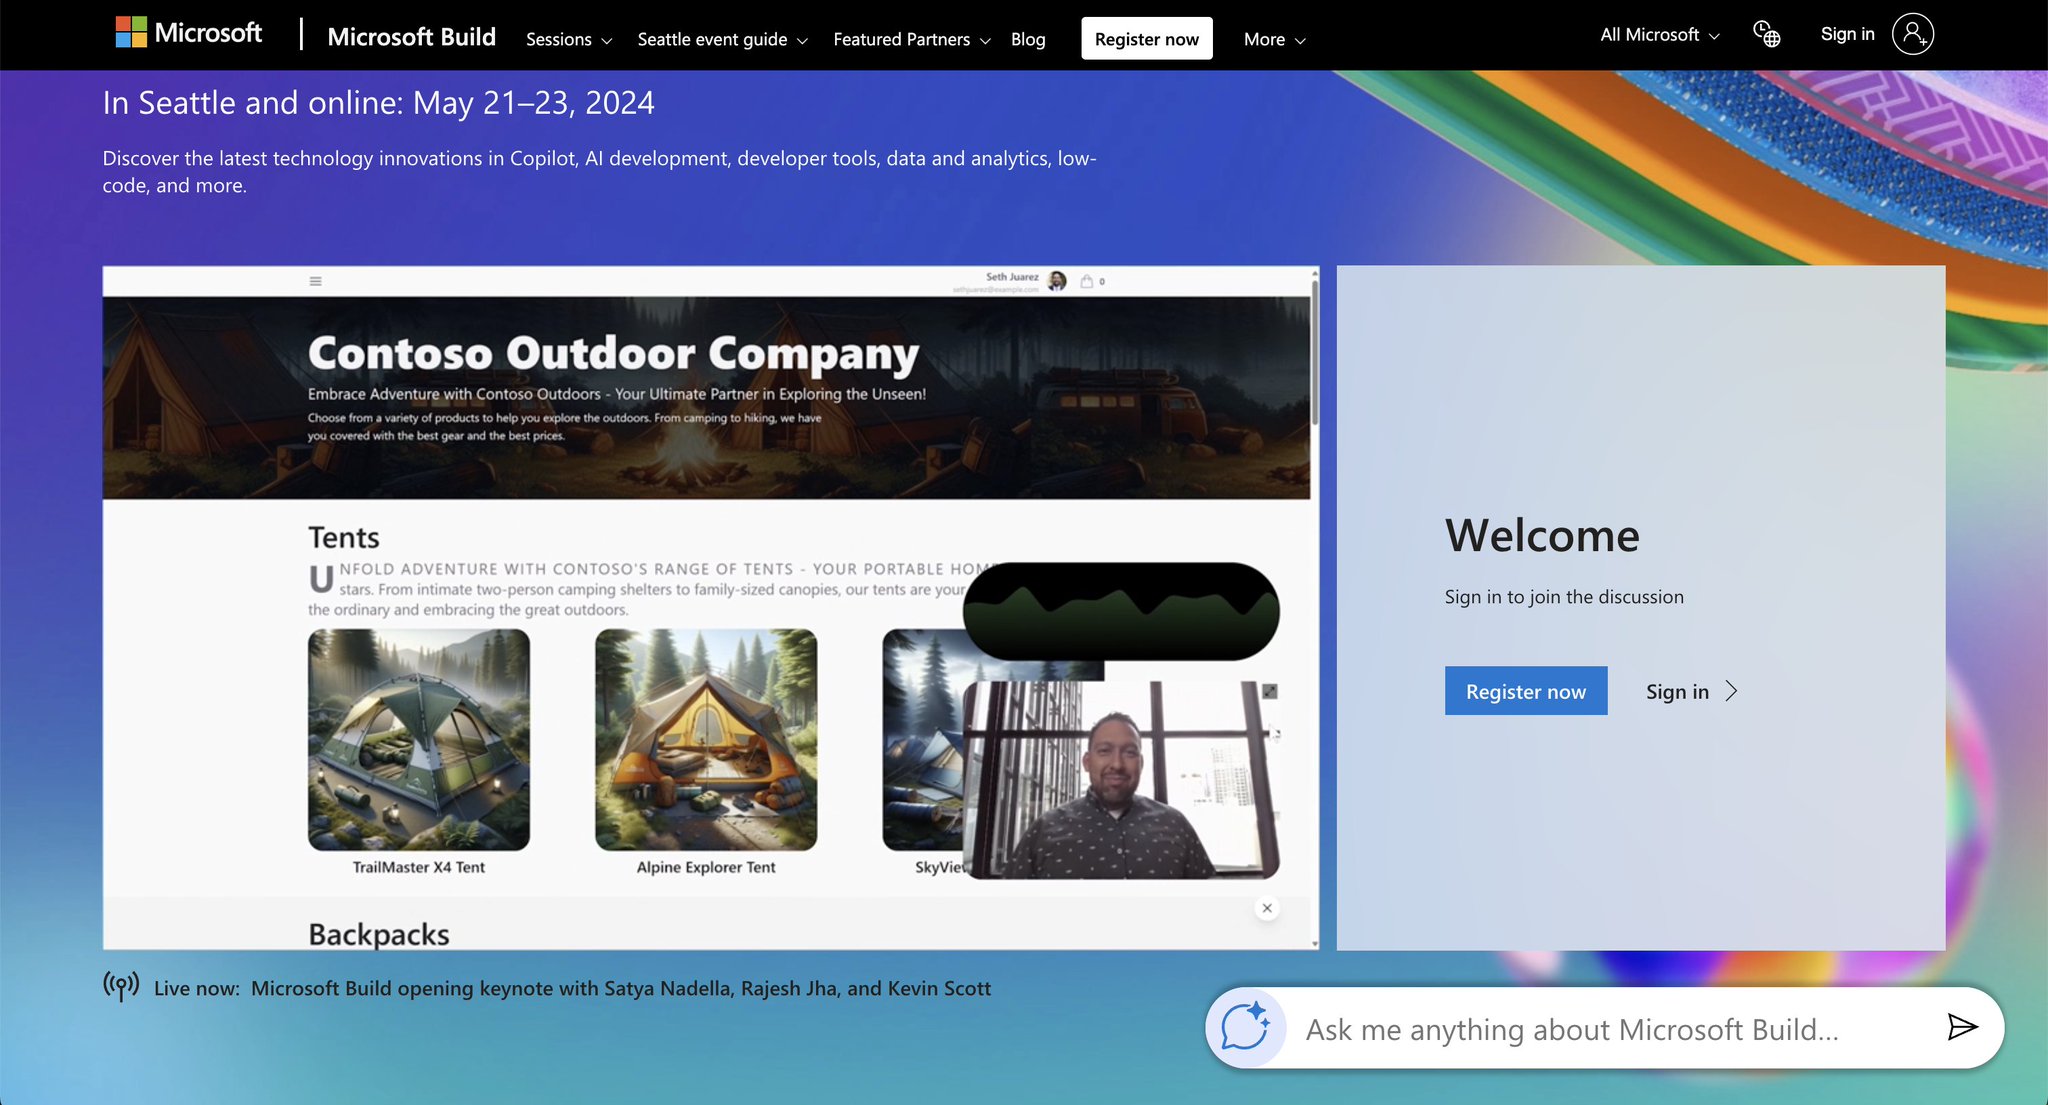Follow the Sign in link with chevron
The image size is (2048, 1105).
[1692, 691]
